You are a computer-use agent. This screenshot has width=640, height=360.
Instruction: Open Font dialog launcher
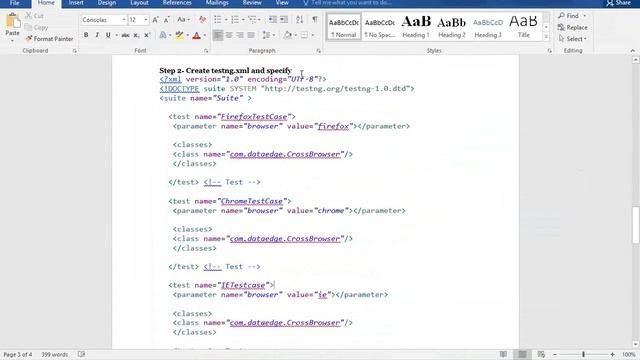206,51
